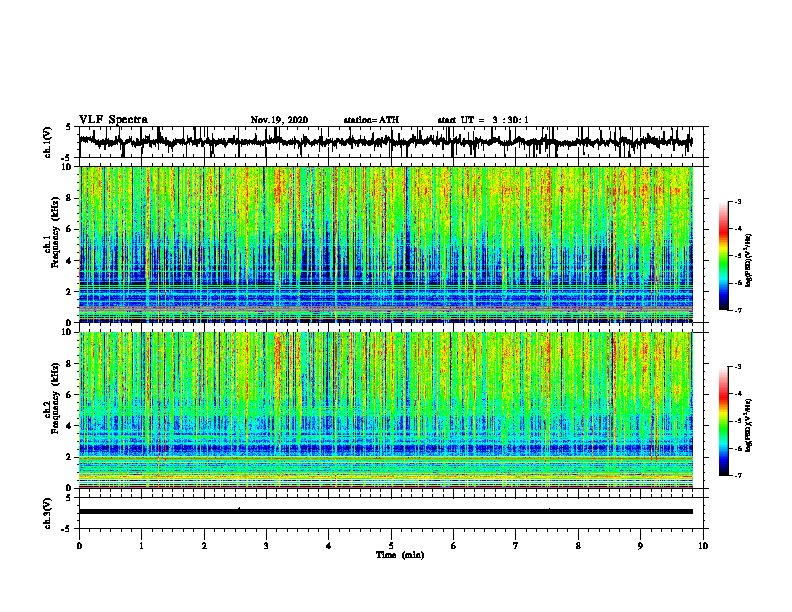This screenshot has width=792, height=612.
Task: Click the ch.2 colorbar log(PSD) label
Action: (x=749, y=425)
